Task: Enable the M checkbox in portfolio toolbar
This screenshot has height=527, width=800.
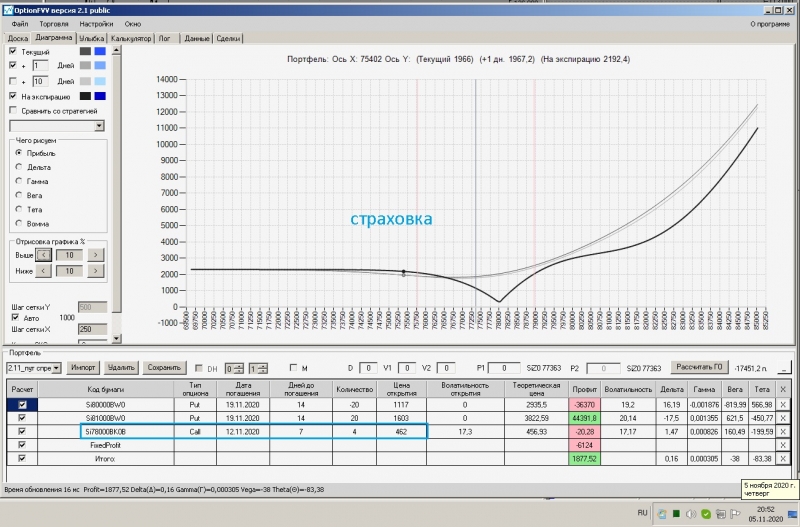Action: pos(293,367)
